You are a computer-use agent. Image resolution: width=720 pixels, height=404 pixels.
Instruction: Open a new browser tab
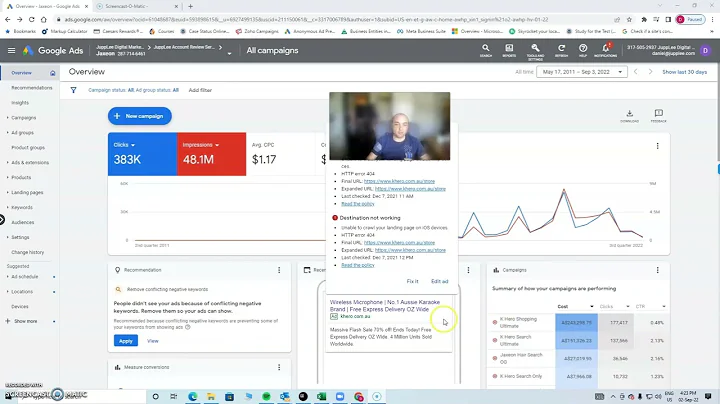[191, 6]
